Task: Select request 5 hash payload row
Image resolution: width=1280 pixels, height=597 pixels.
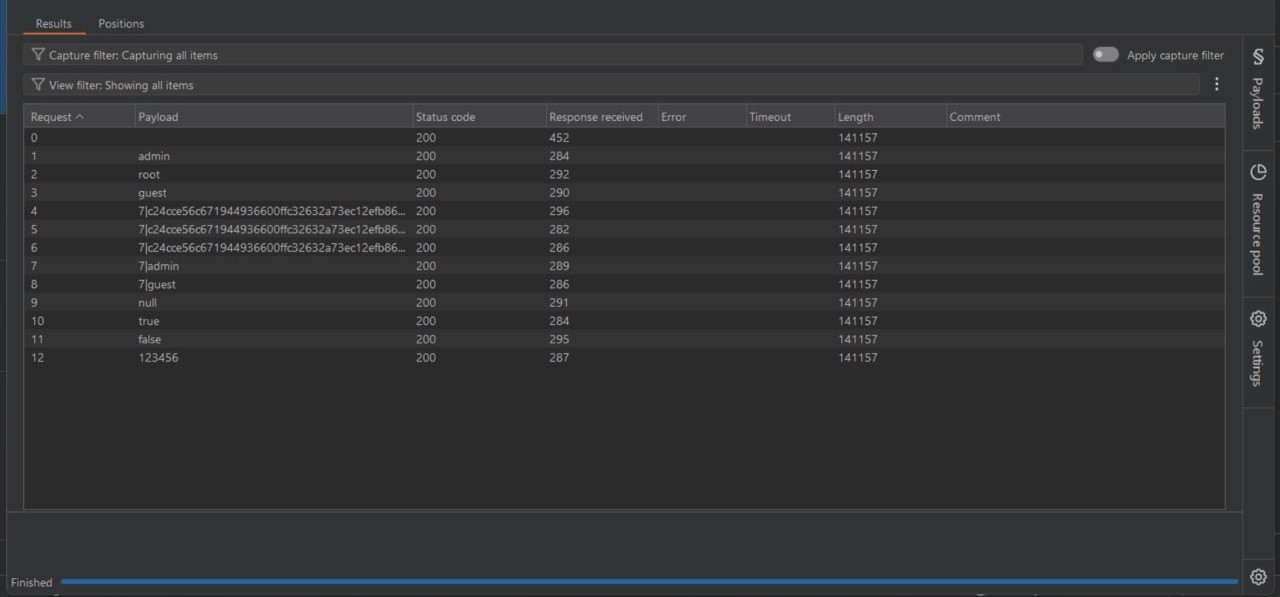Action: 624,229
